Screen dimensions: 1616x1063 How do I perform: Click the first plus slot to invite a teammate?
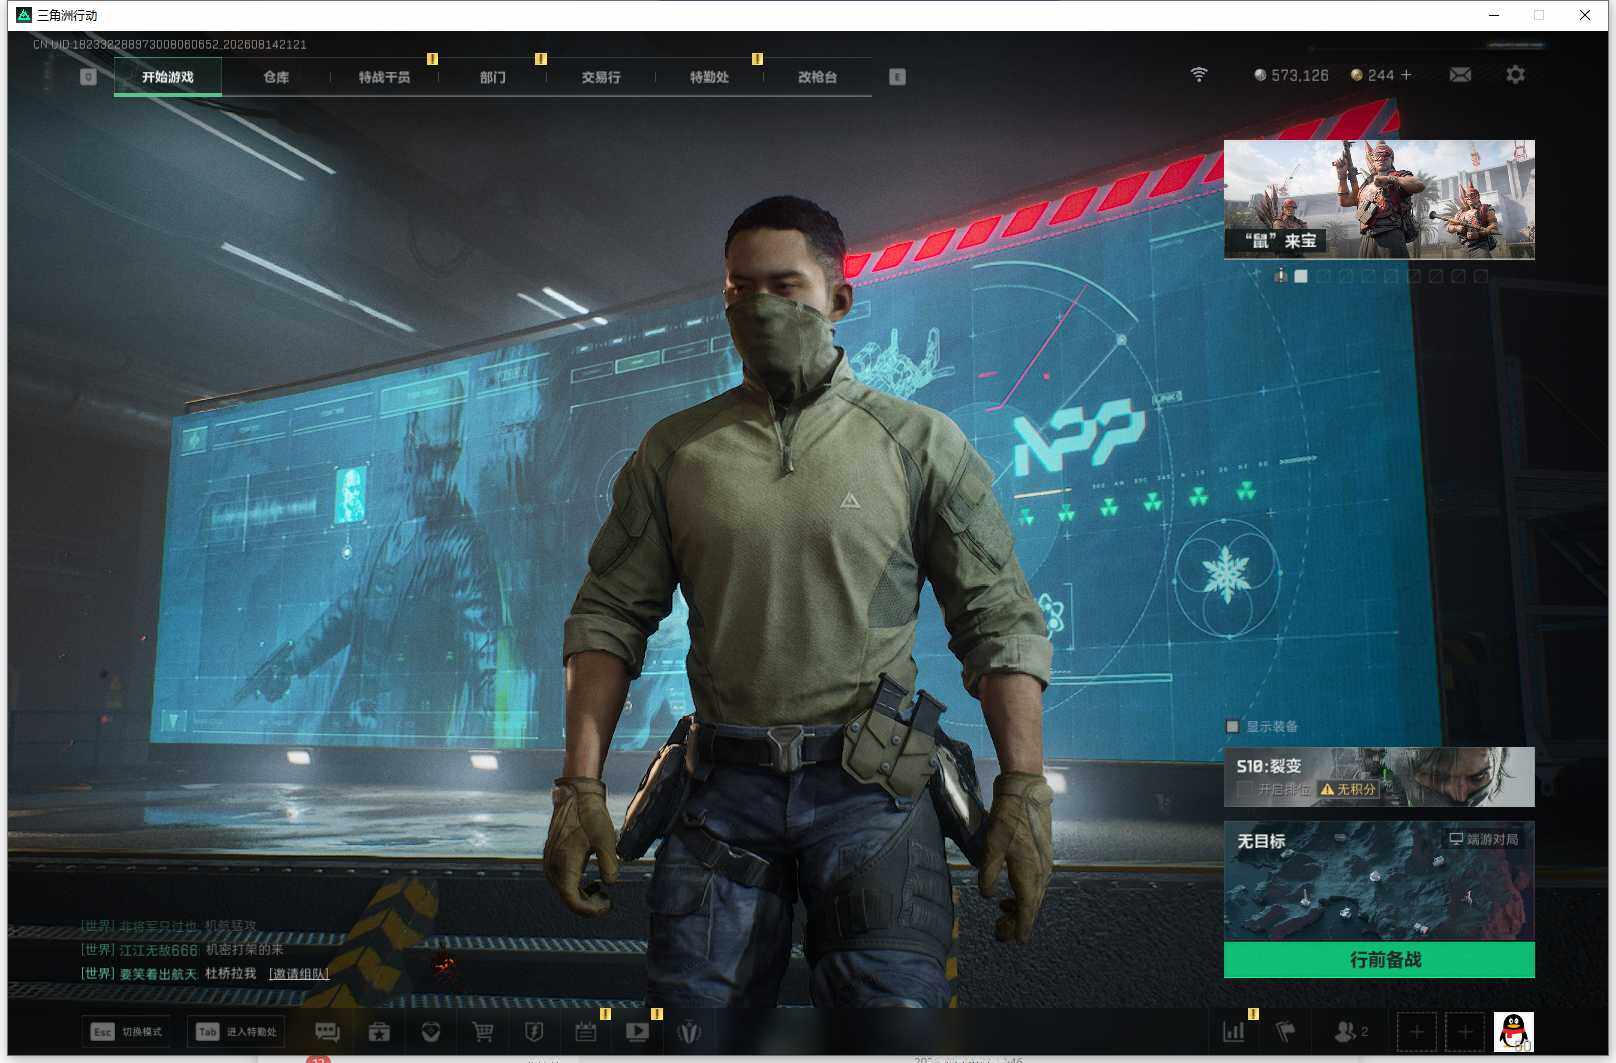tap(1416, 1032)
